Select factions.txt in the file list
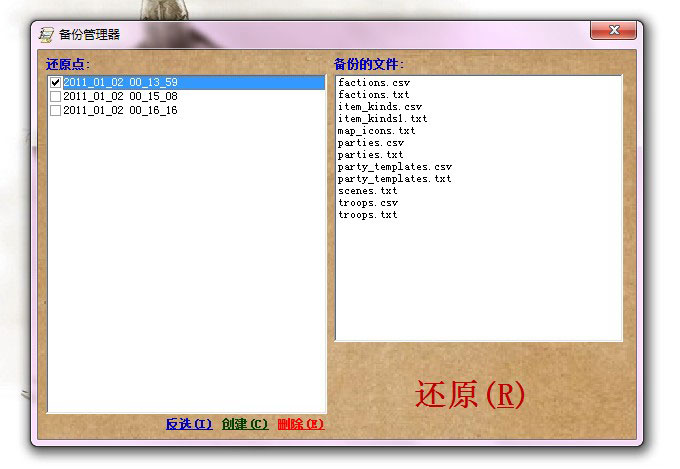This screenshot has height=469, width=680. [x=373, y=95]
